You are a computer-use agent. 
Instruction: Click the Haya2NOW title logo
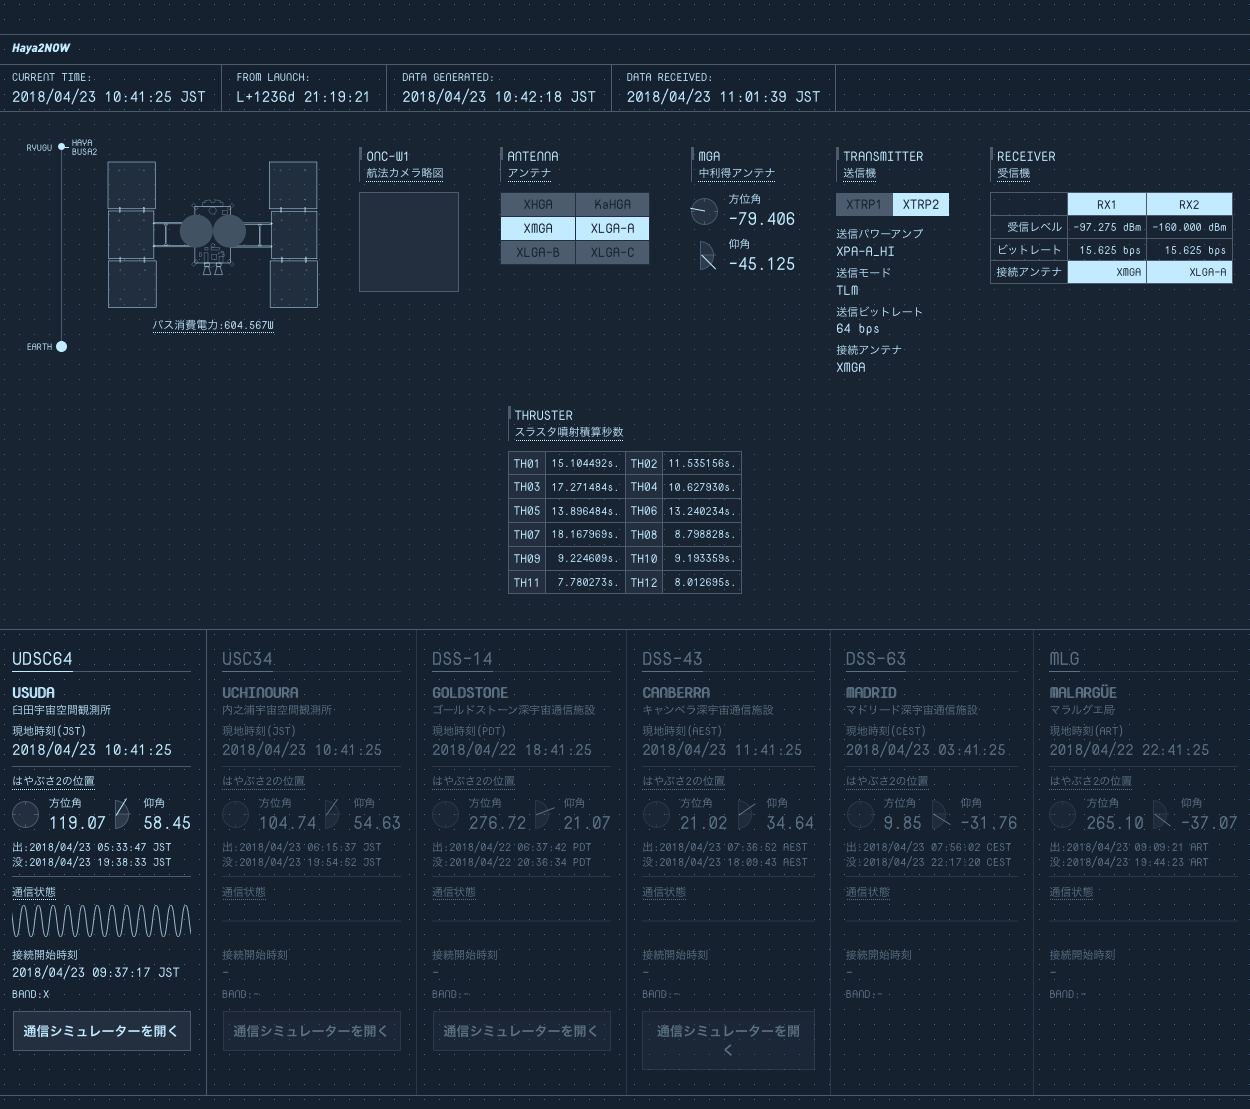click(x=41, y=48)
